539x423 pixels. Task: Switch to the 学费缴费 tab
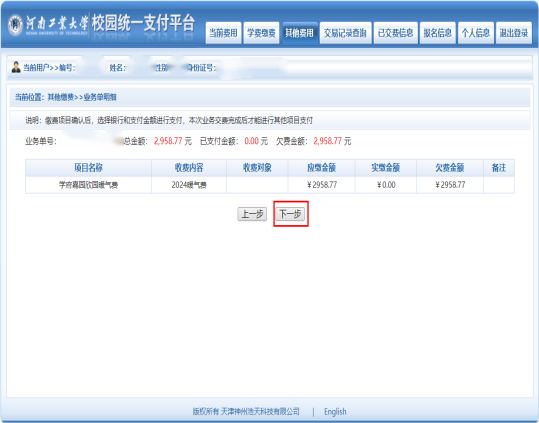click(261, 33)
